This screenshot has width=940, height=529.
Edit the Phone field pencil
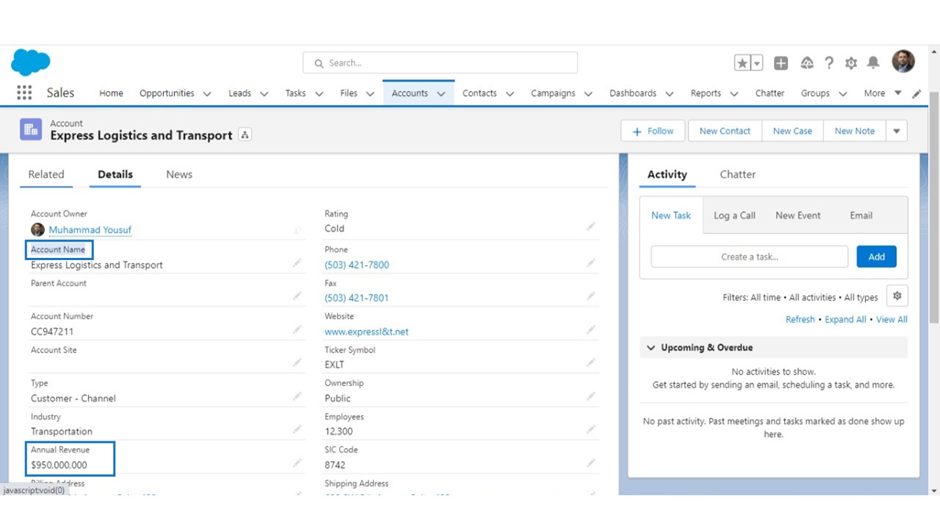coord(590,263)
